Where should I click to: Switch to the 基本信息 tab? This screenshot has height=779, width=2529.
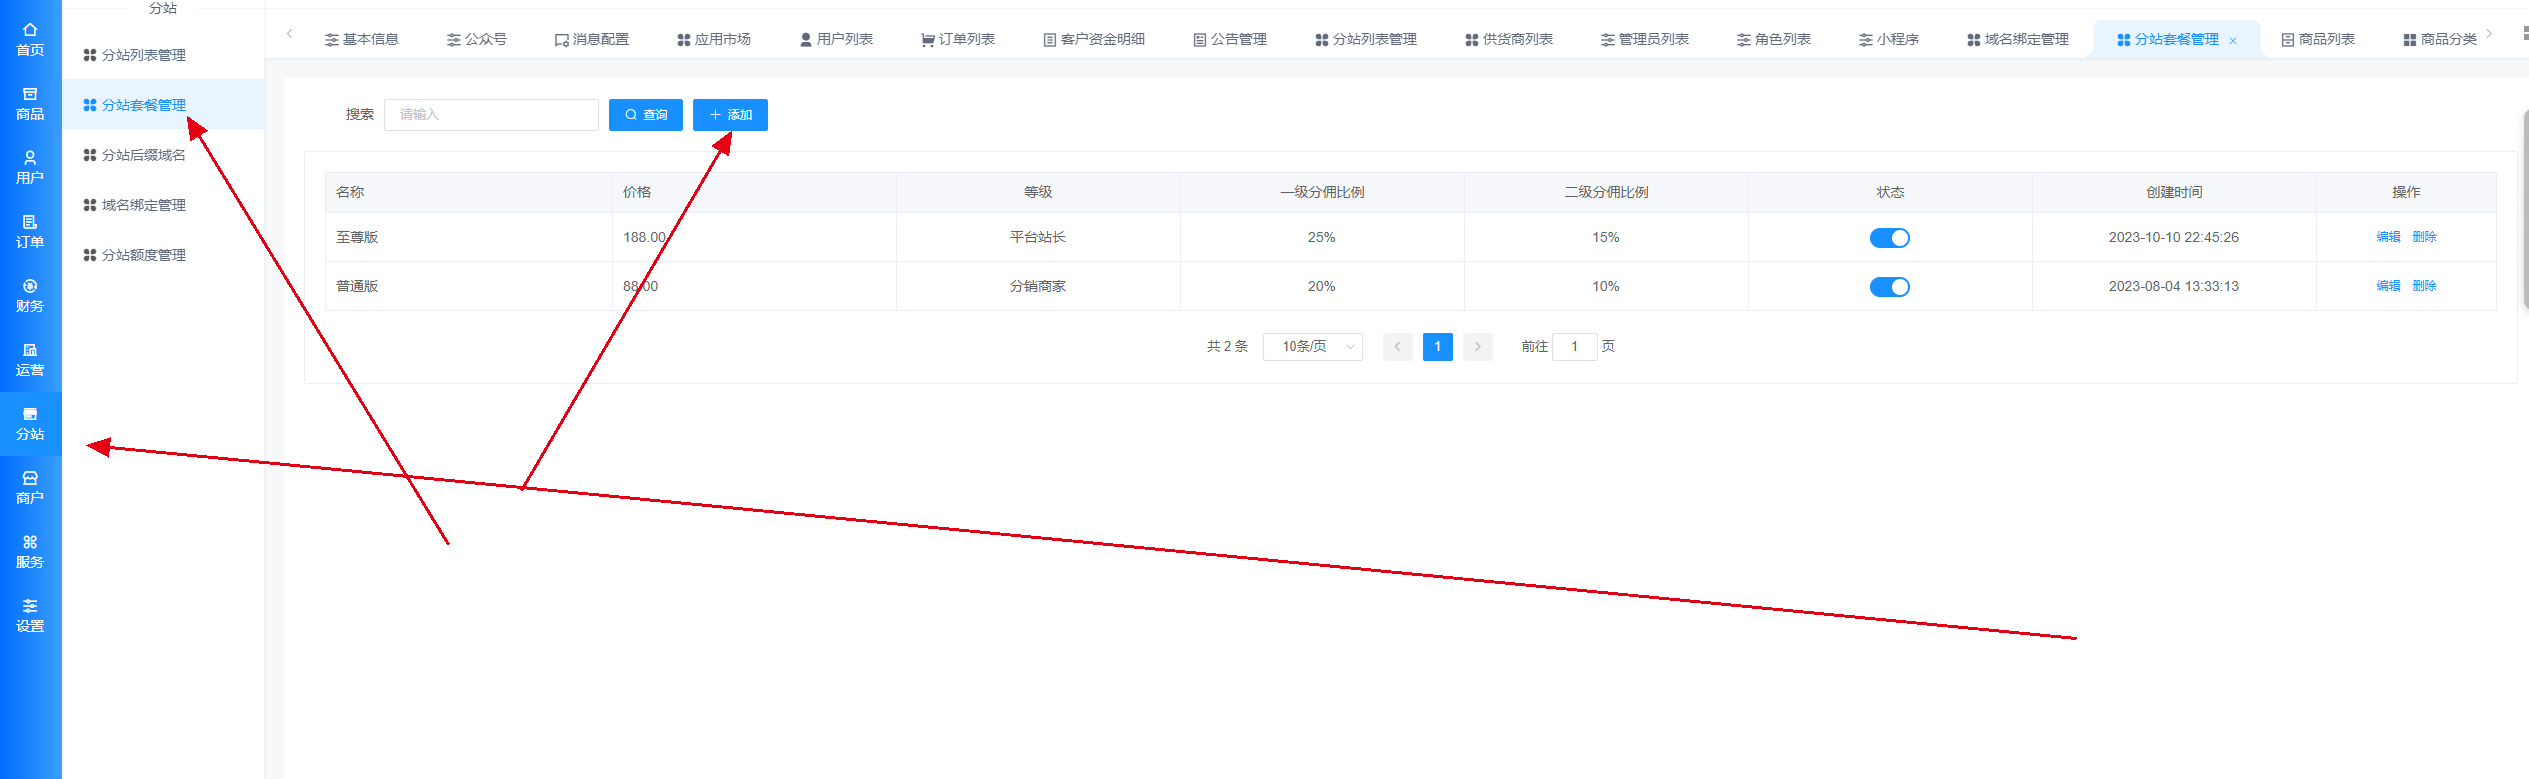point(361,39)
